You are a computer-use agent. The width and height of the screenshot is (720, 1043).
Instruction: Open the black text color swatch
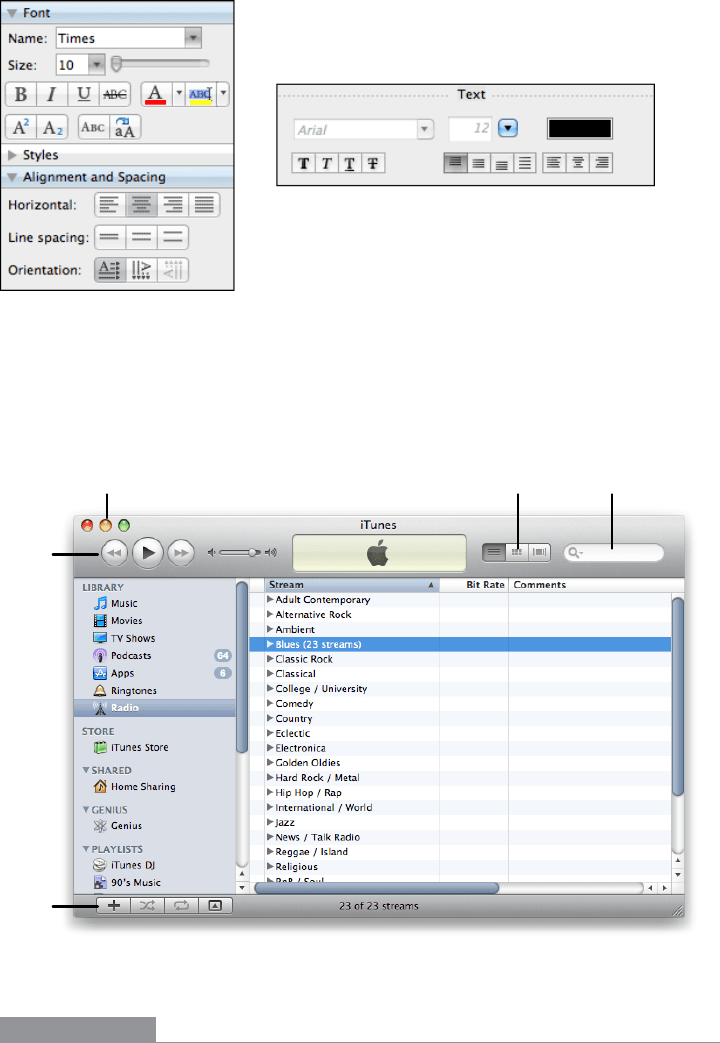point(580,128)
